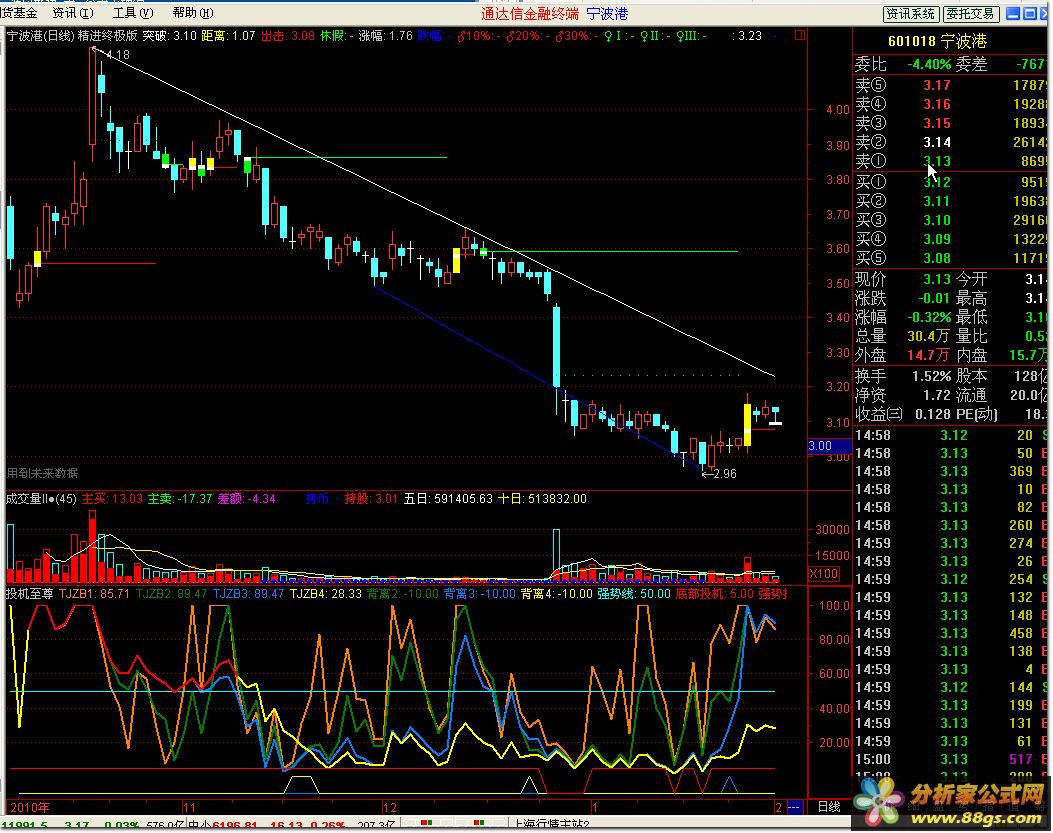Click the 涨跌 -0.01 value
Image resolution: width=1053 pixels, height=833 pixels.
tap(934, 298)
